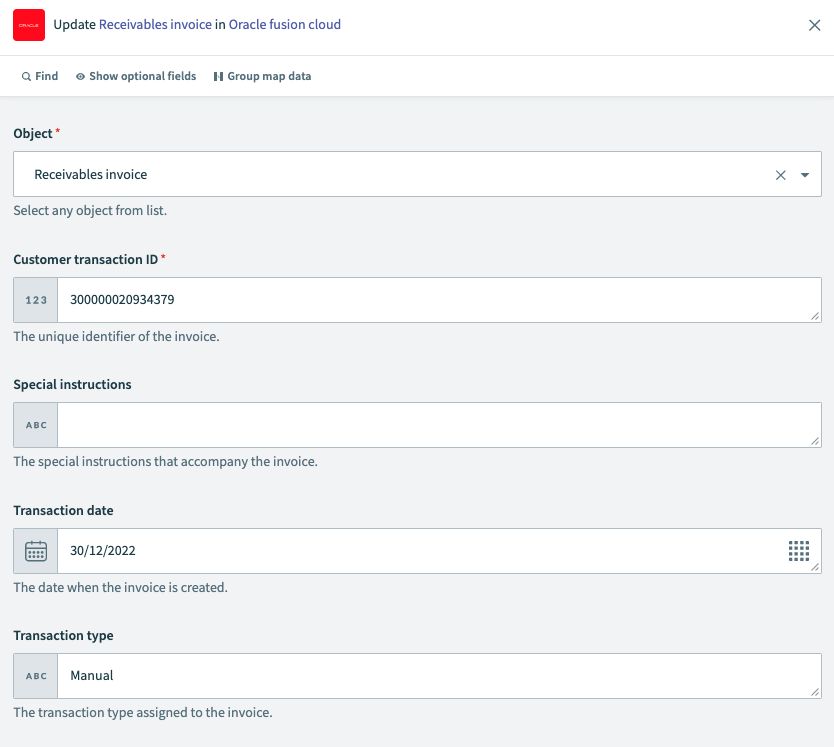Click the Oracle logo icon
Image resolution: width=834 pixels, height=747 pixels.
pyautogui.click(x=29, y=25)
